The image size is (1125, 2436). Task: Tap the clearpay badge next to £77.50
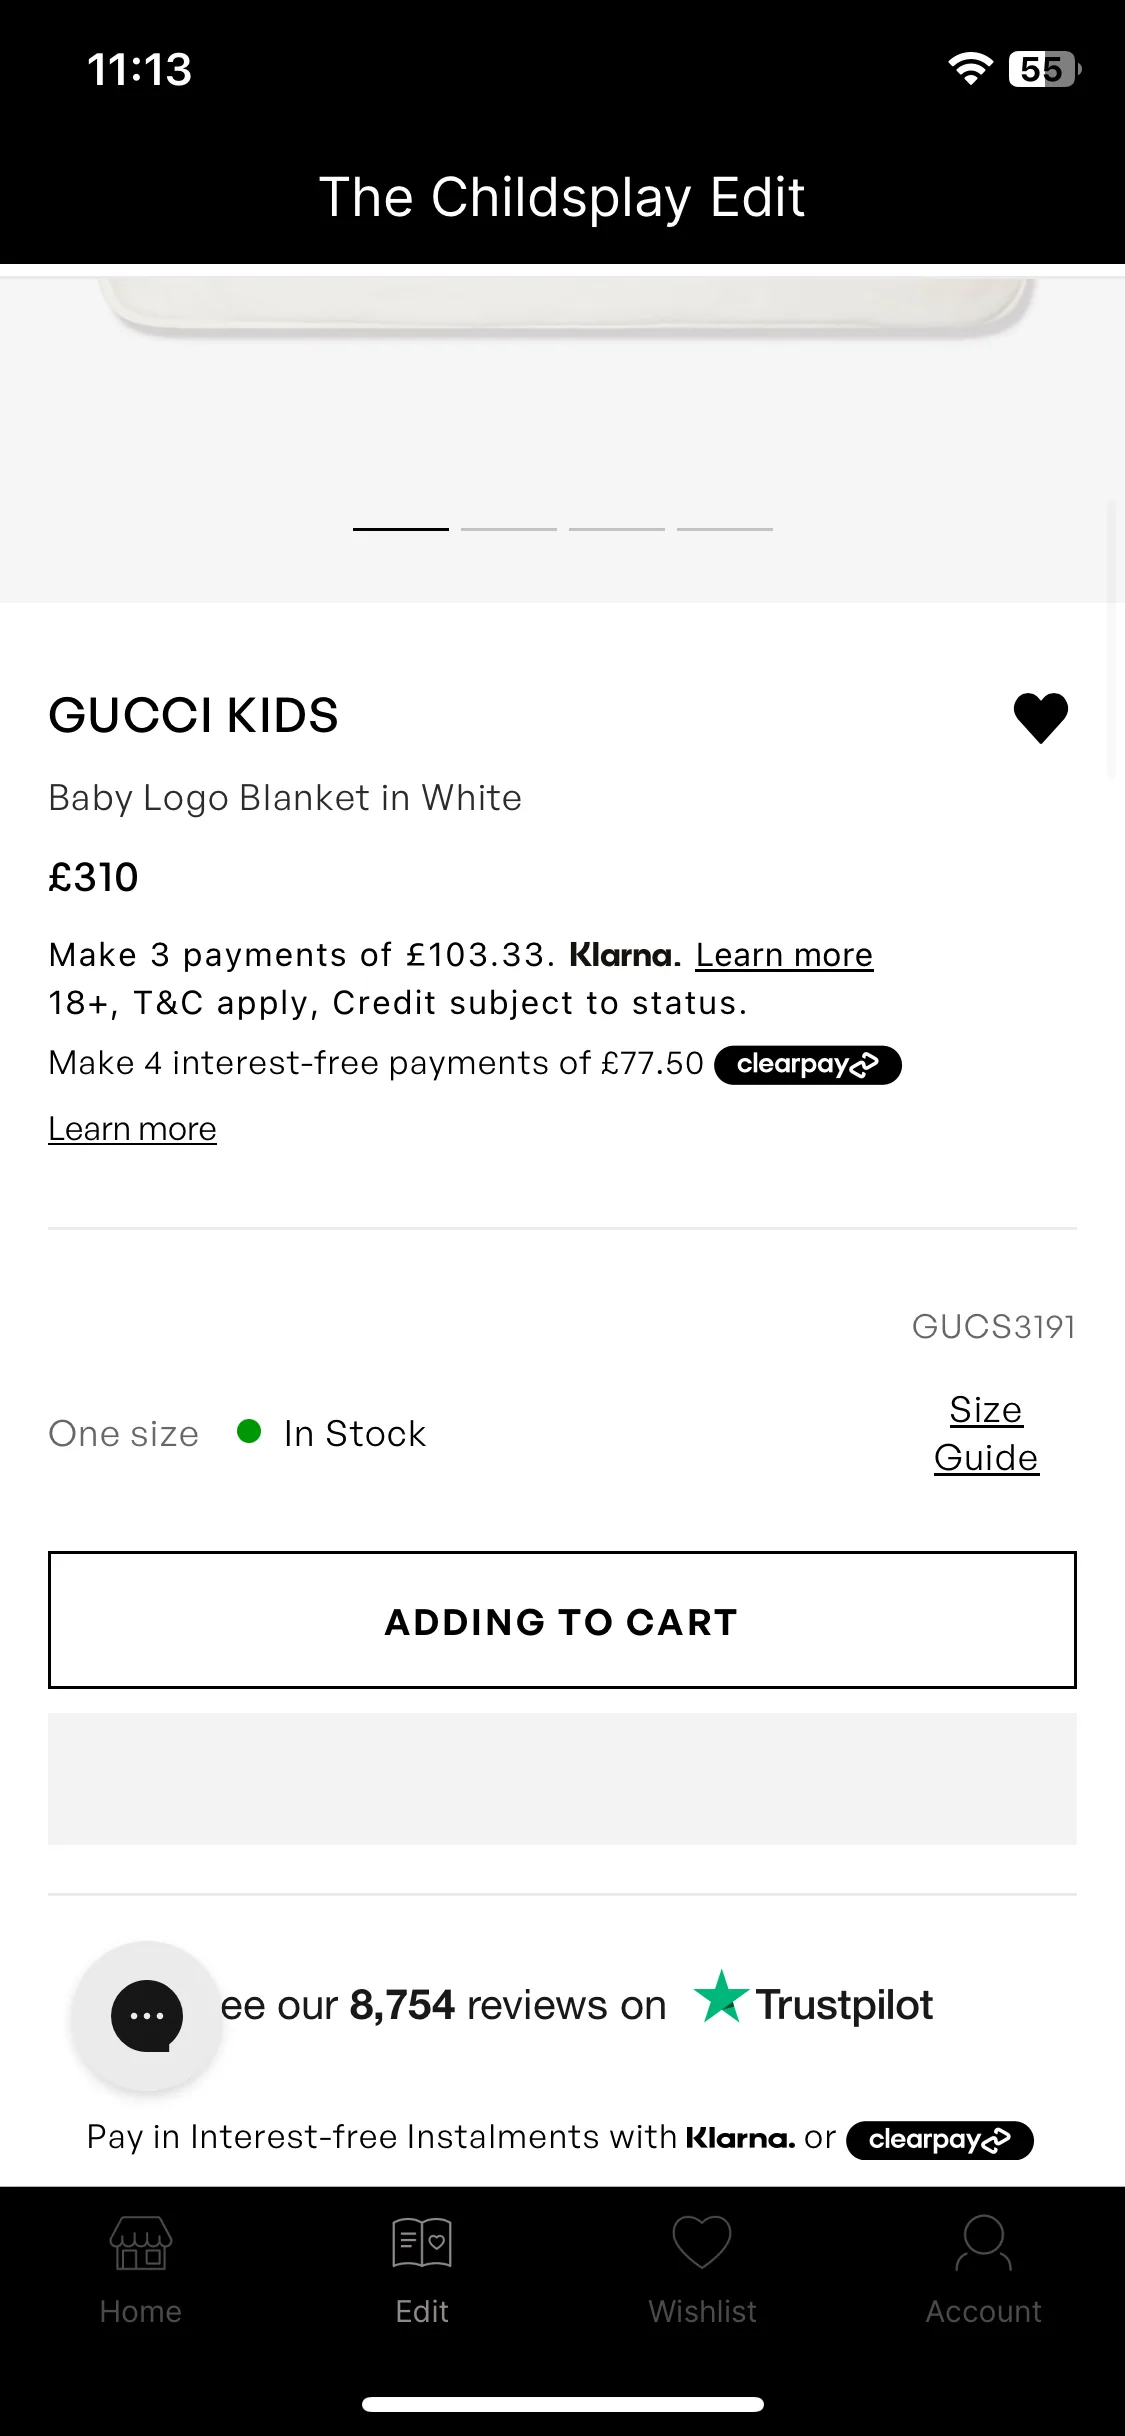pos(808,1064)
